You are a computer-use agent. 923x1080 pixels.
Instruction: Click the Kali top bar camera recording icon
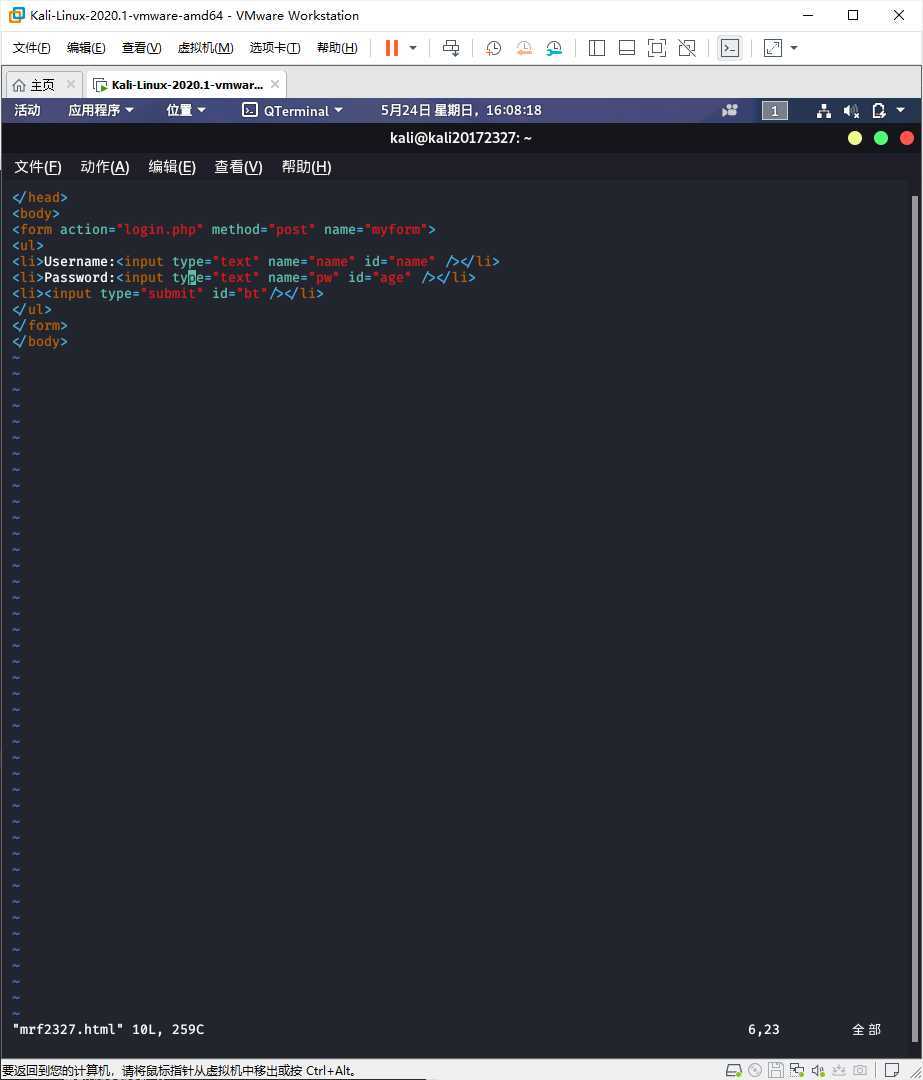(x=729, y=110)
